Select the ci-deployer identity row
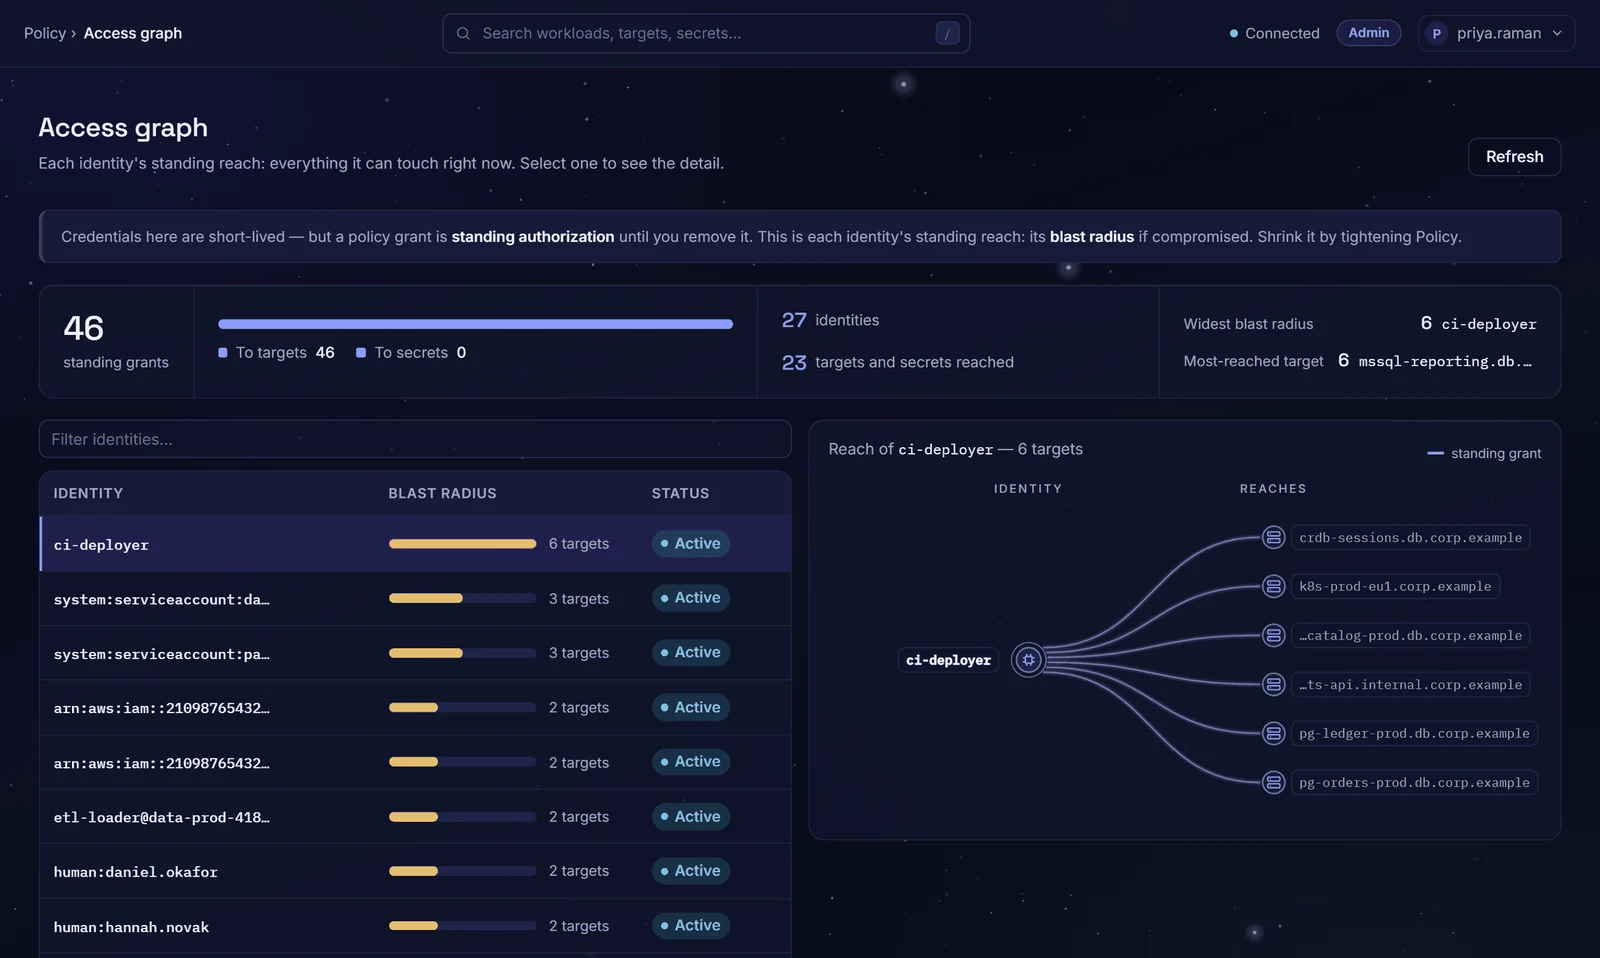 pos(415,544)
